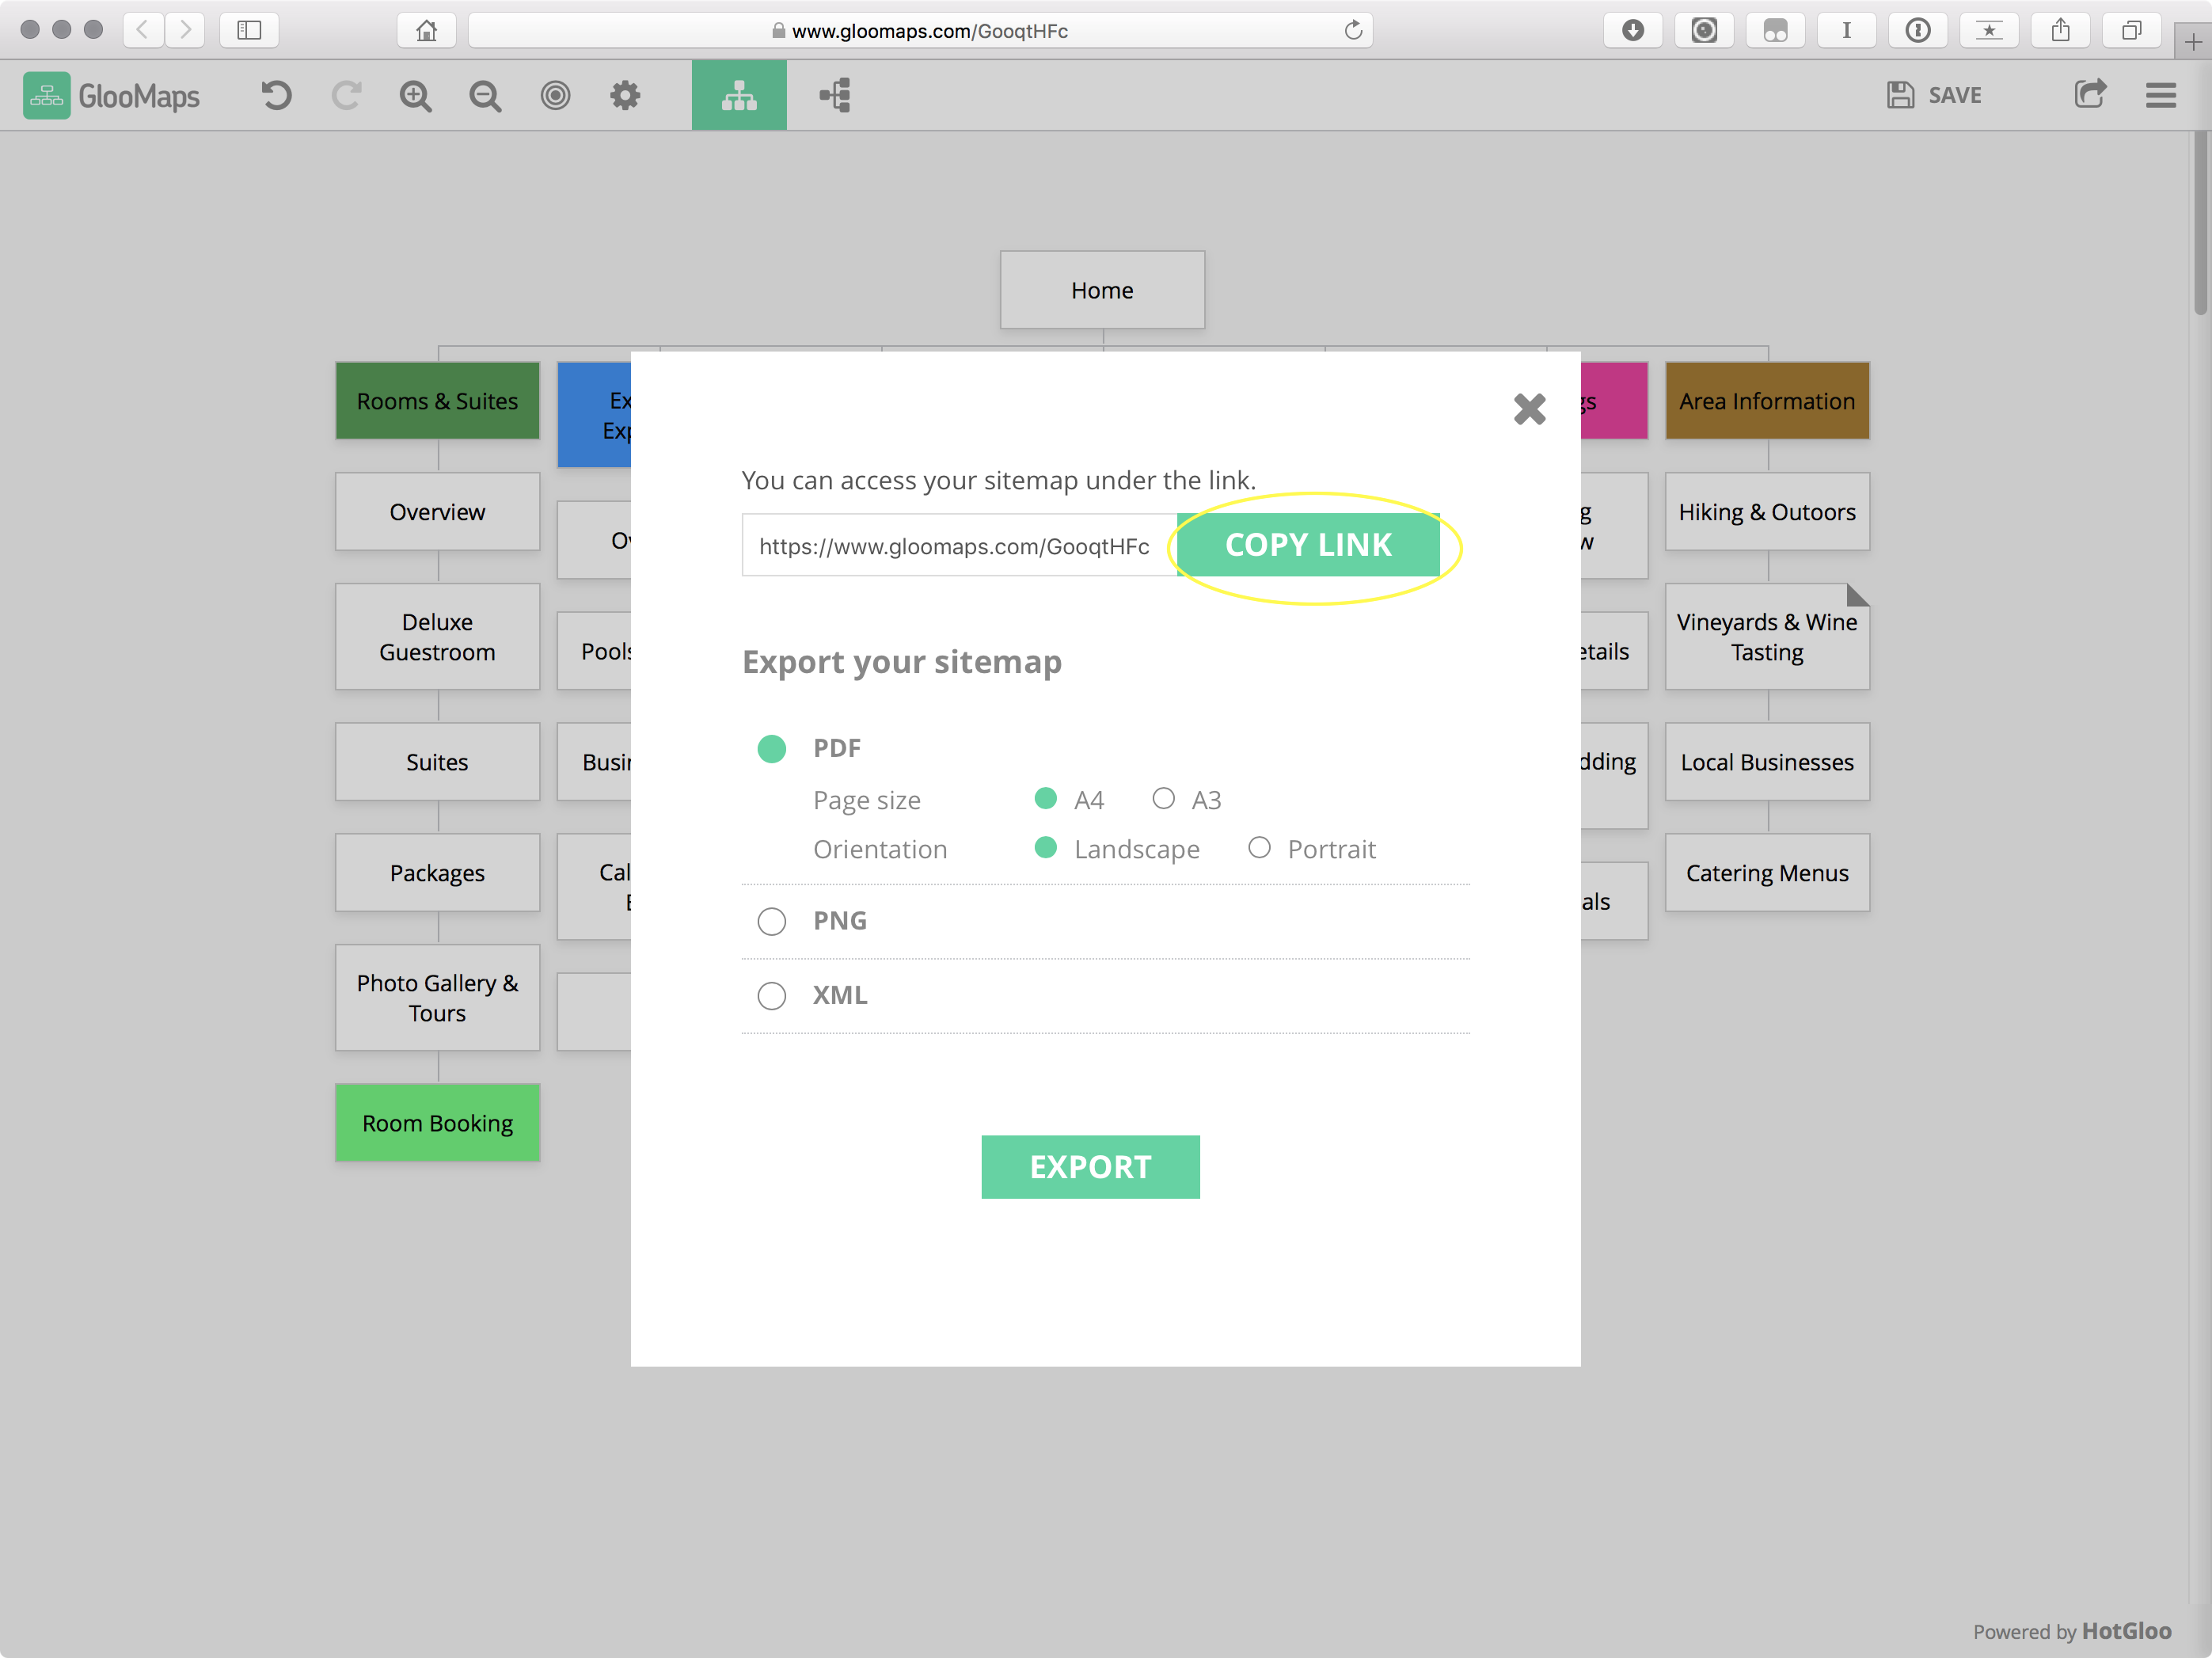Select the PNG export format
The height and width of the screenshot is (1658, 2212).
(x=772, y=921)
